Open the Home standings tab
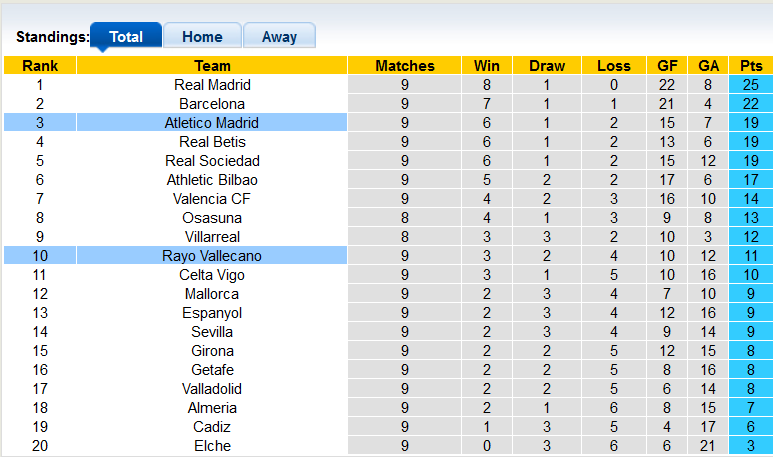Screen dimensions: 773x457 (202, 37)
